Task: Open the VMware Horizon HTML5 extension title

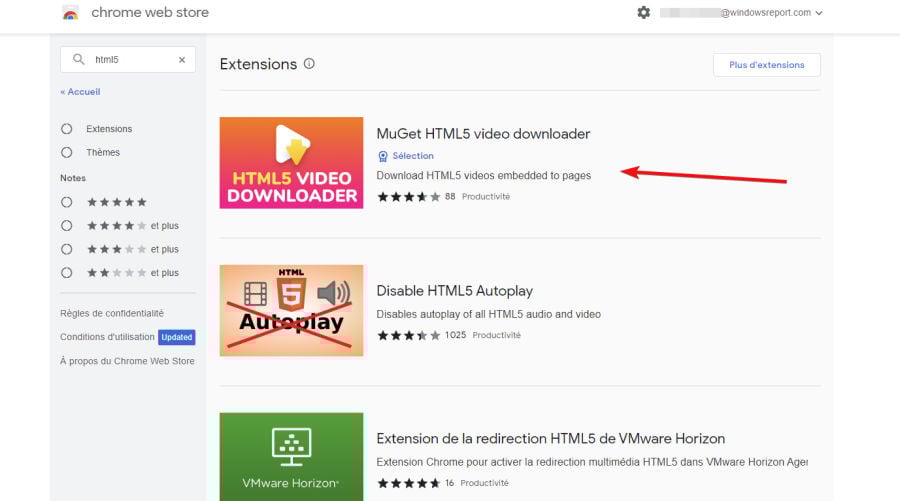Action: [551, 439]
